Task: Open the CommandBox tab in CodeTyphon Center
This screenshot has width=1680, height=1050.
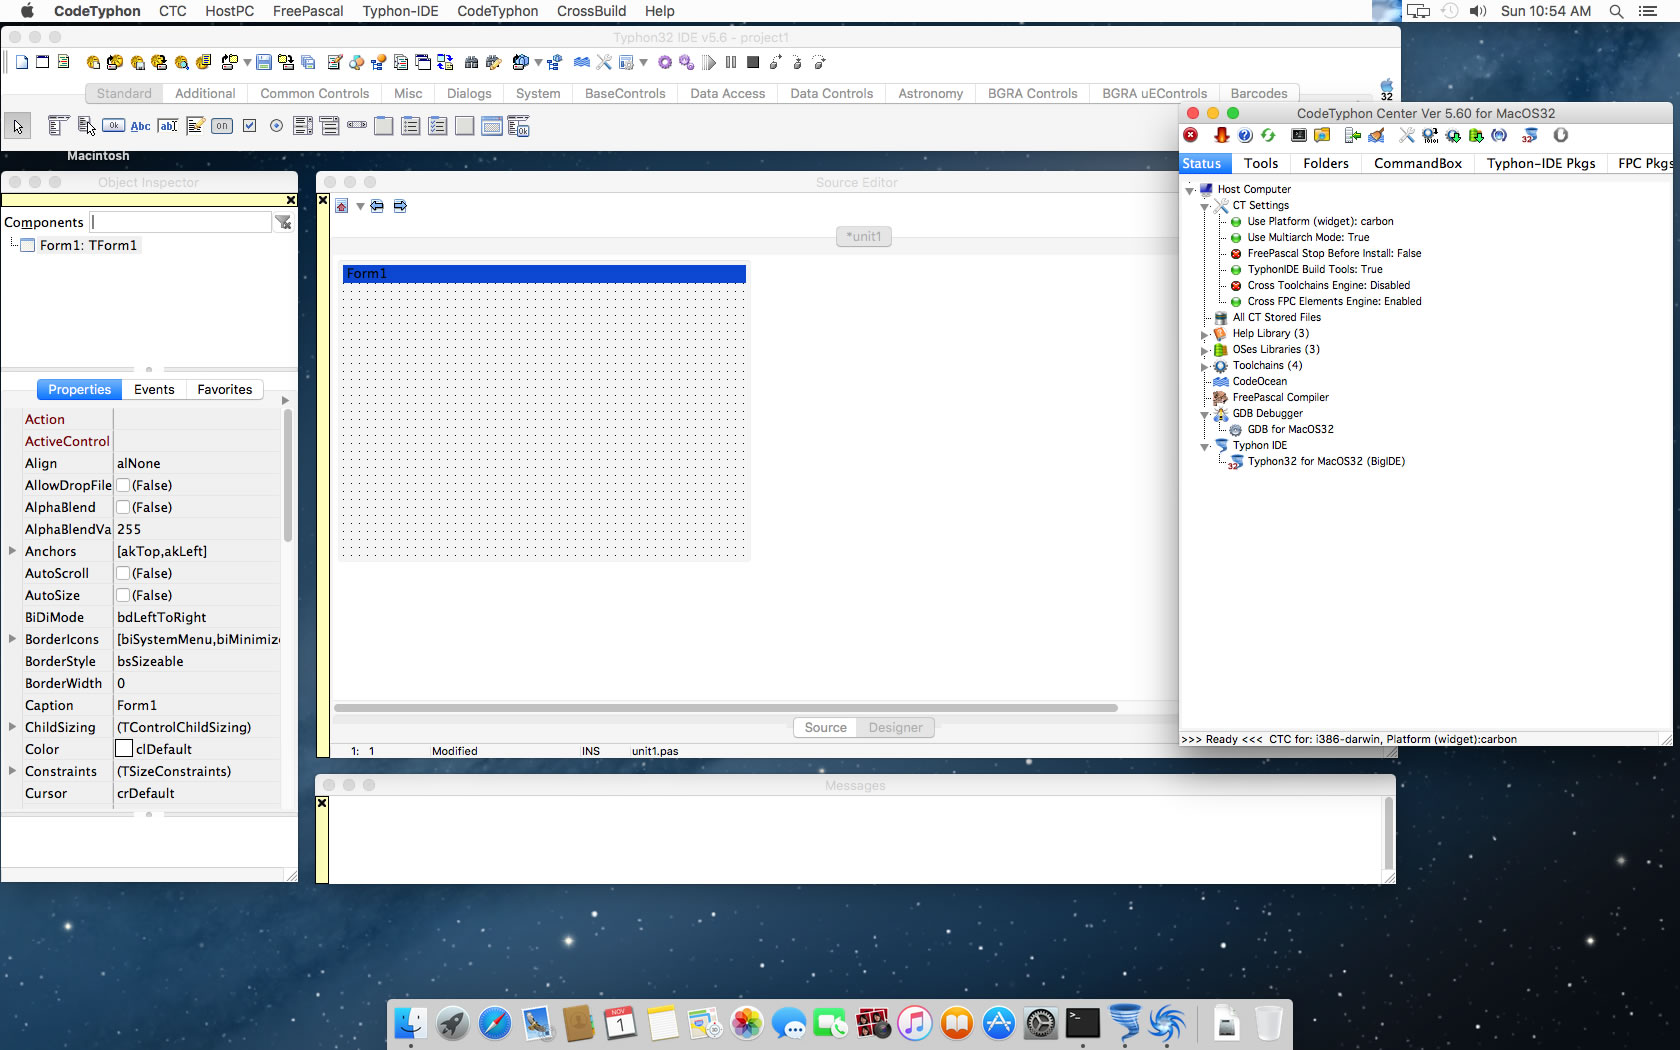Action: (x=1418, y=163)
